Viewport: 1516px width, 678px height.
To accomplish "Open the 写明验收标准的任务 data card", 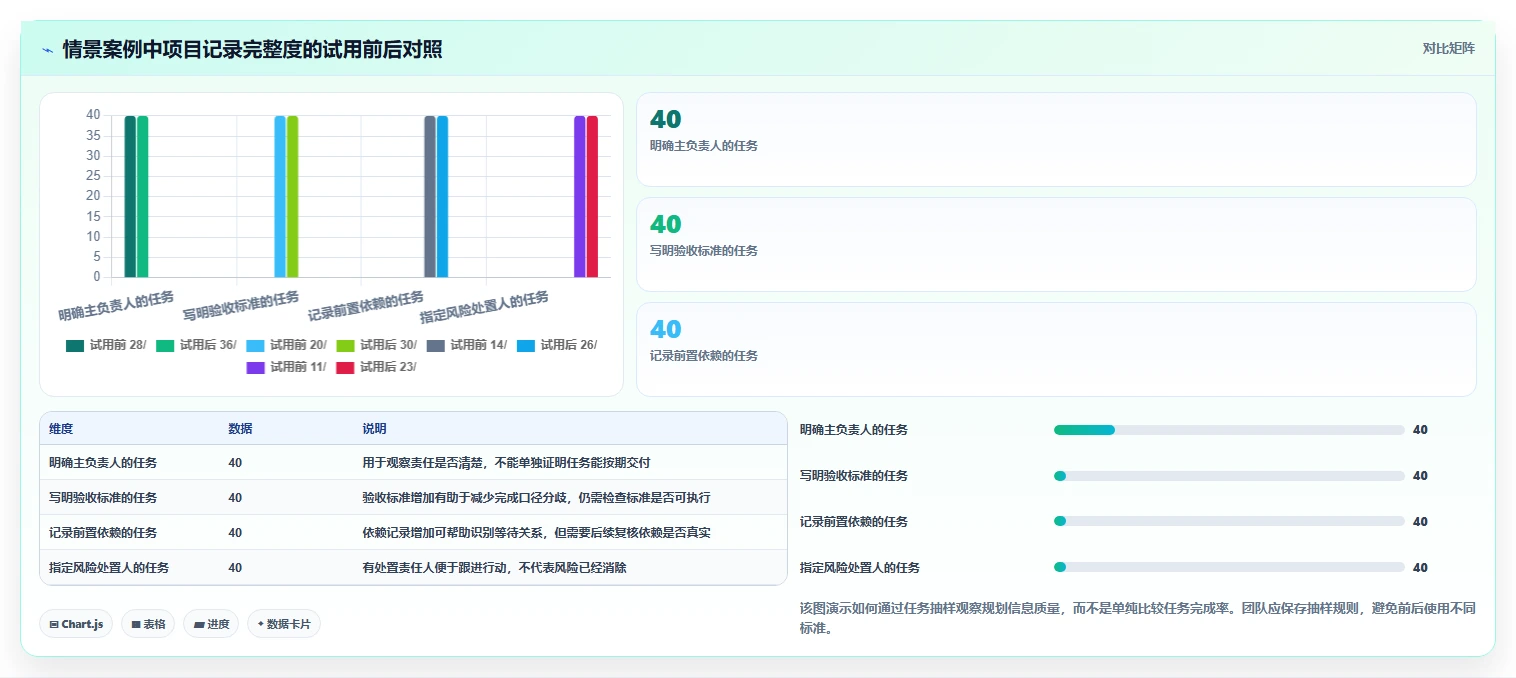I will pos(1056,244).
